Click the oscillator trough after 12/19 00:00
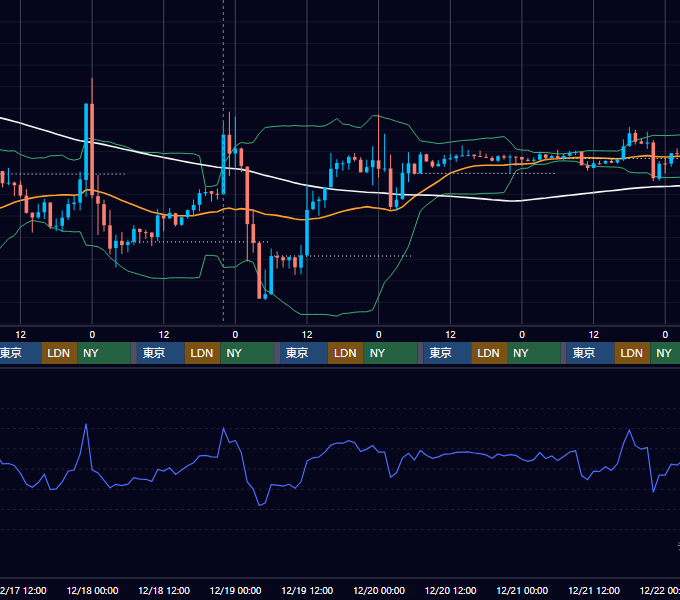 pyautogui.click(x=260, y=505)
